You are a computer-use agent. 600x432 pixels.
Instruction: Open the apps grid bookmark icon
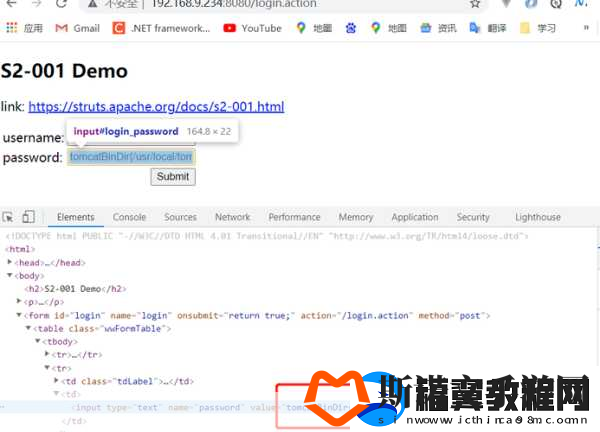[12, 28]
